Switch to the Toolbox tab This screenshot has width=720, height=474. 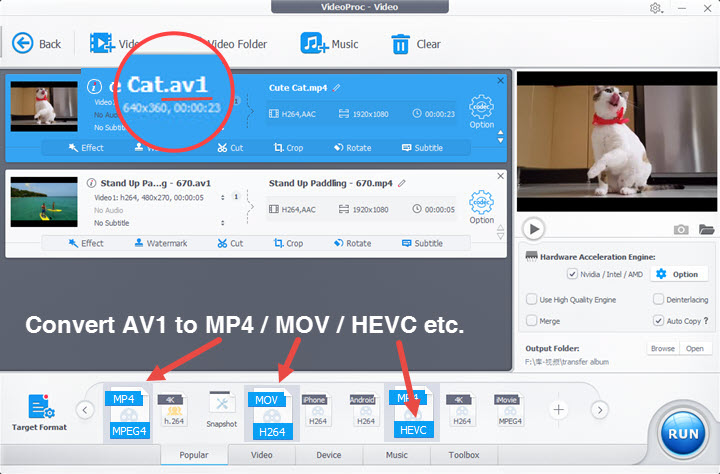tap(464, 455)
